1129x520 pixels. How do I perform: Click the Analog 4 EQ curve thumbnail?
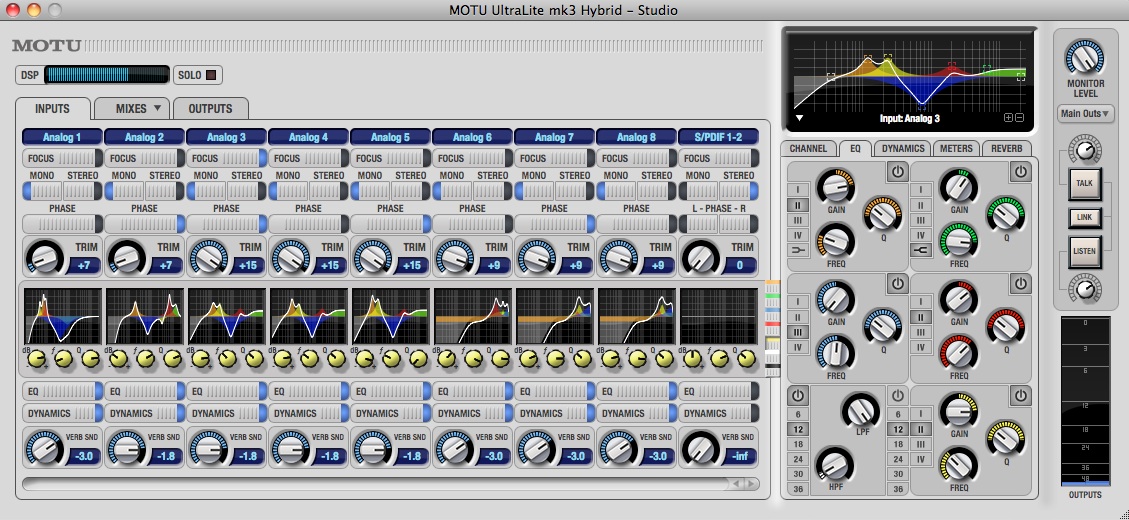coord(310,316)
